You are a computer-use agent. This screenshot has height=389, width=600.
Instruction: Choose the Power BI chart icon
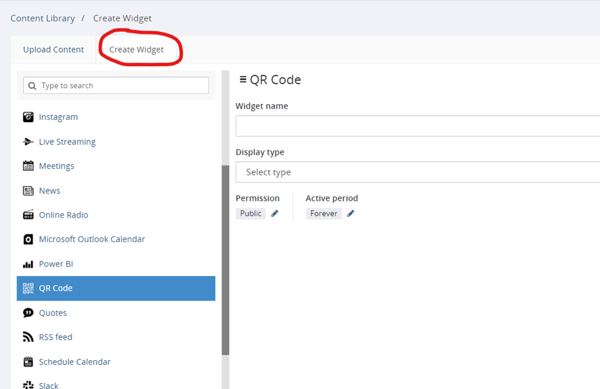[28, 264]
